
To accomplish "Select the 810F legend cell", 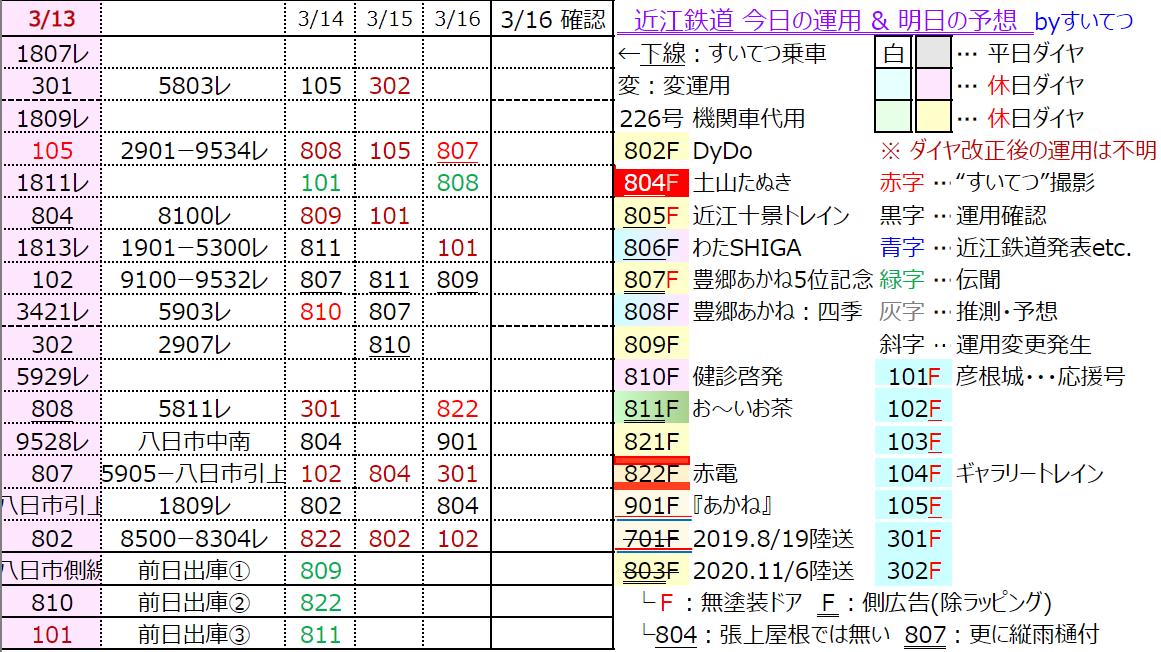I will [x=652, y=377].
